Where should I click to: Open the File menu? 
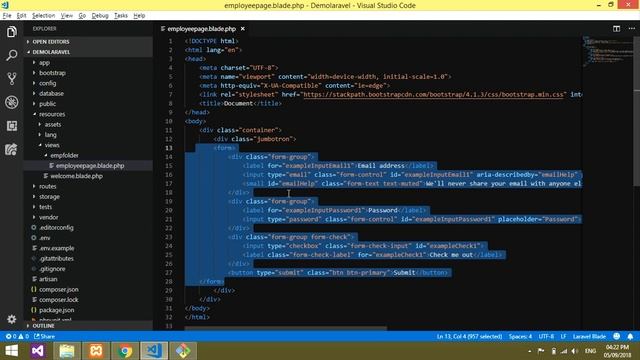click(7, 16)
